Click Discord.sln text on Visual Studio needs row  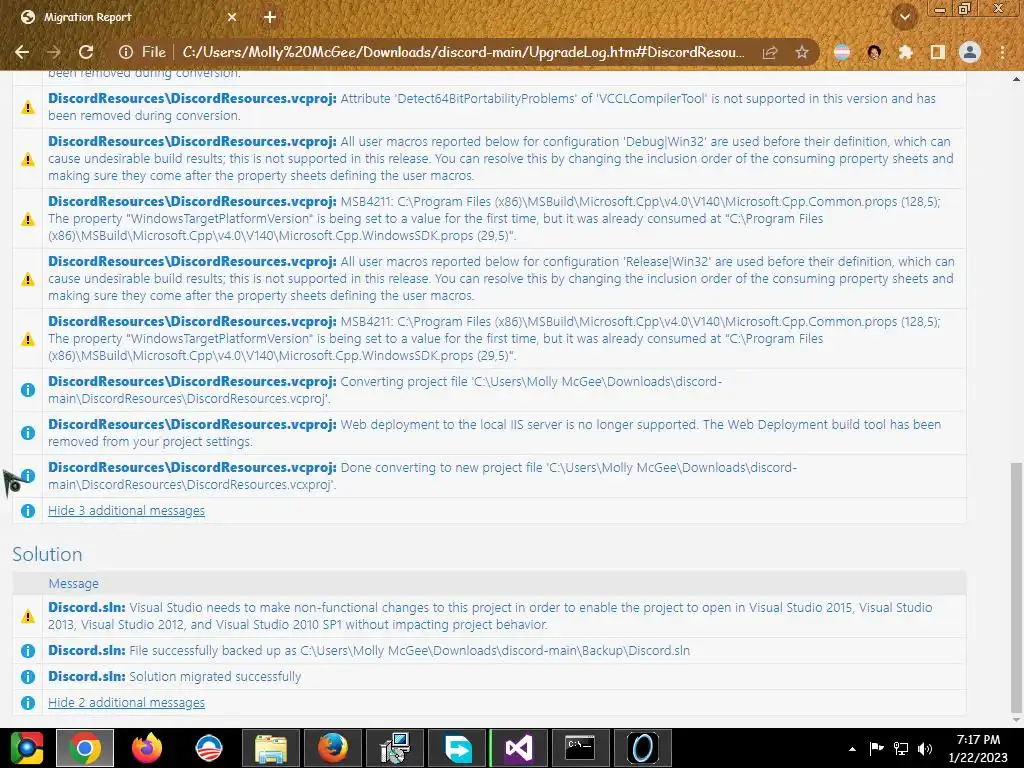(86, 607)
